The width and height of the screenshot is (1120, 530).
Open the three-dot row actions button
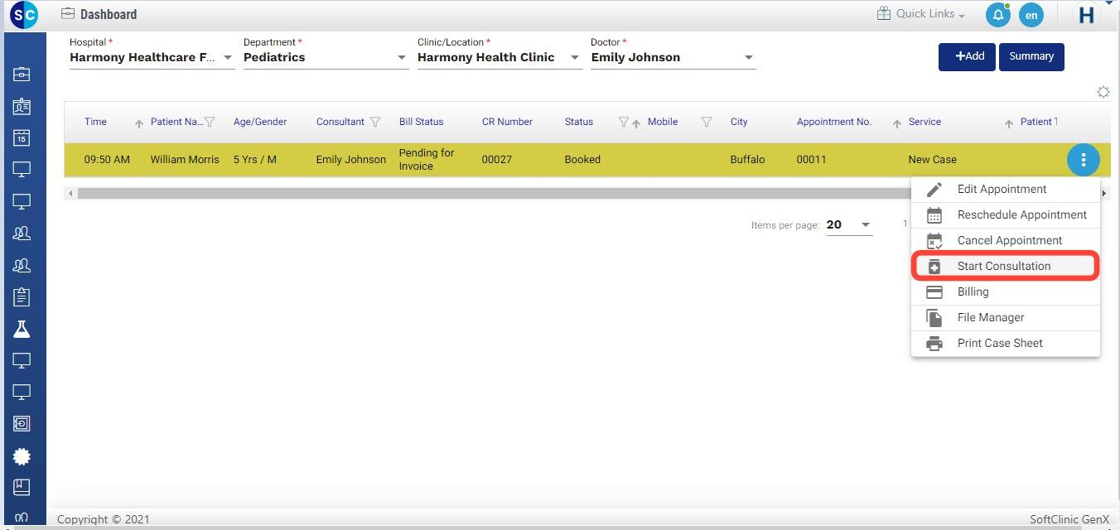(x=1083, y=159)
